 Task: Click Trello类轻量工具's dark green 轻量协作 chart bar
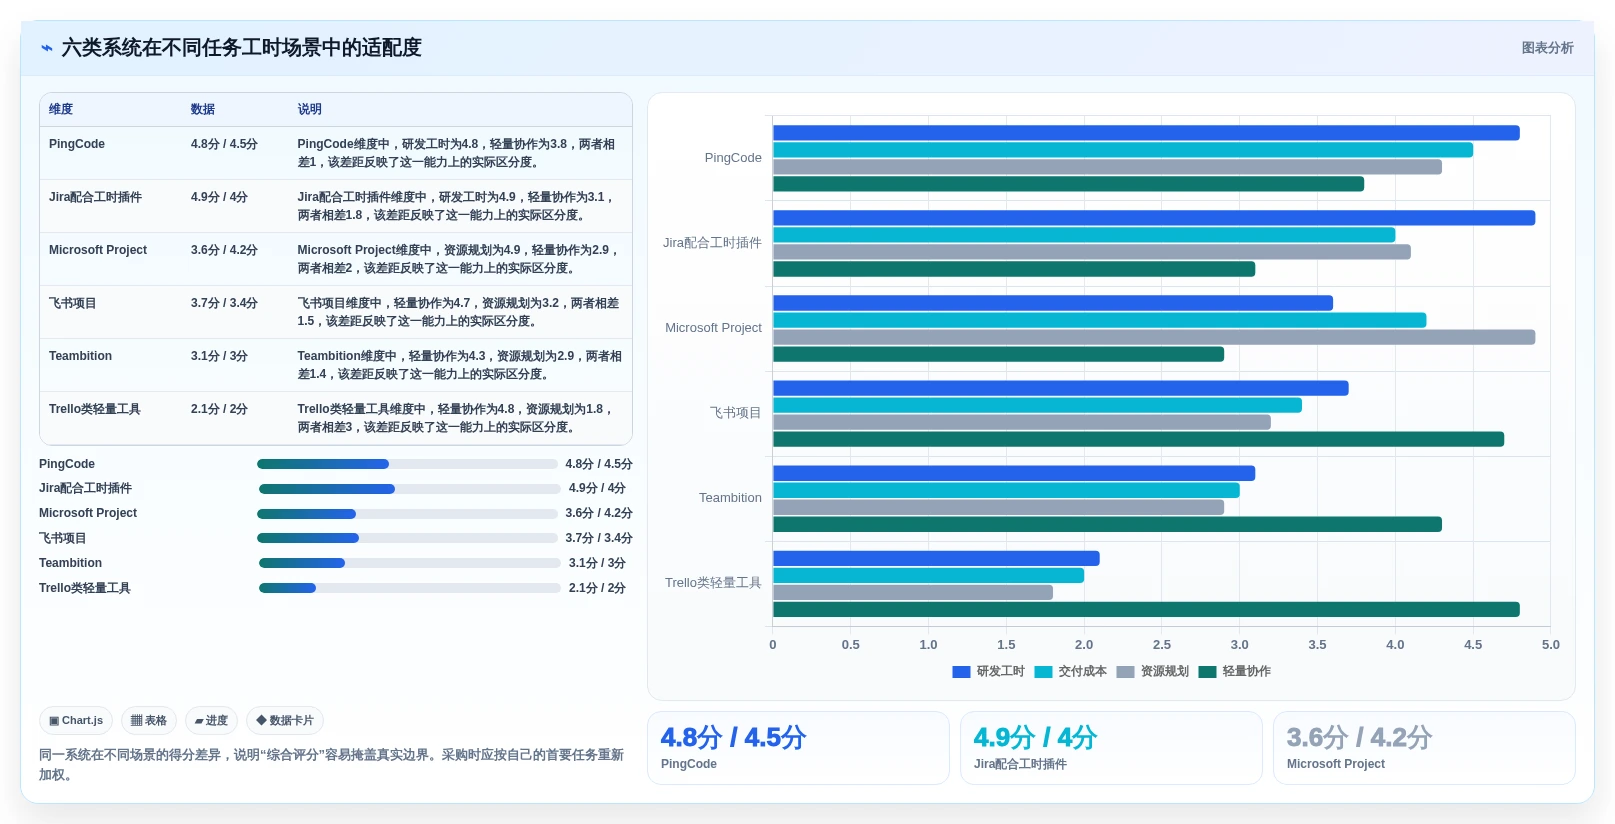click(1146, 610)
